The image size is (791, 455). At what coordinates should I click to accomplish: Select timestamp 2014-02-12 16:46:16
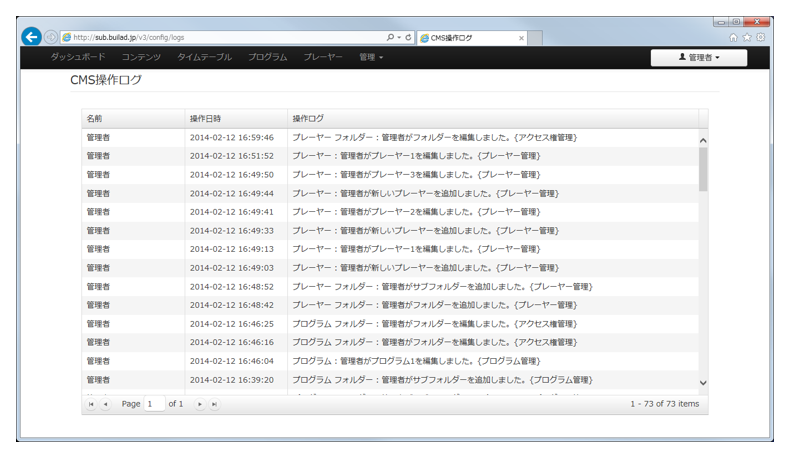232,342
